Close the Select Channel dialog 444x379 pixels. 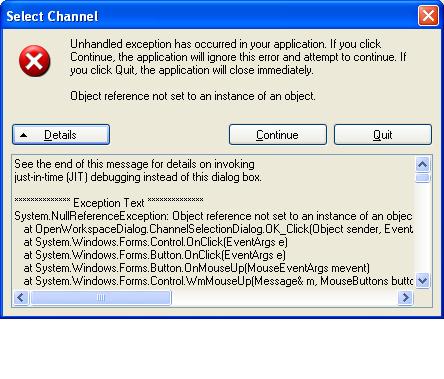coord(428,16)
